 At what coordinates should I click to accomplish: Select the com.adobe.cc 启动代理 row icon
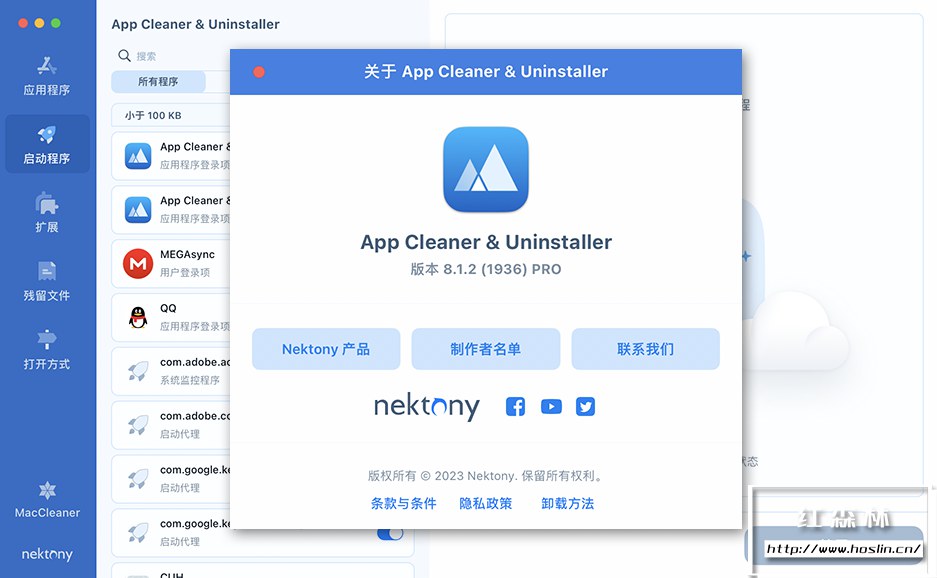(x=138, y=425)
